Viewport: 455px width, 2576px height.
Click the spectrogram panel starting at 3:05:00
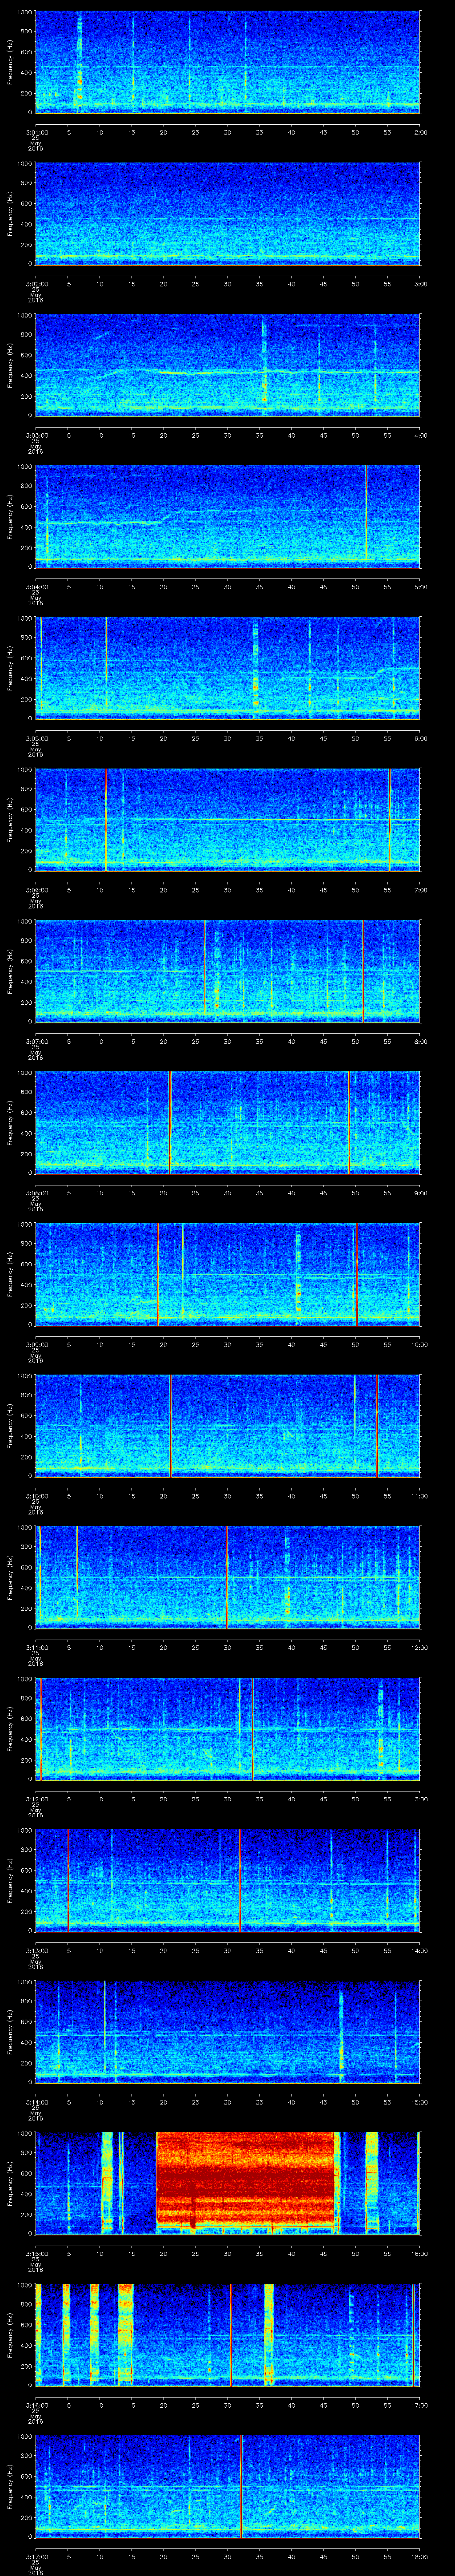click(228, 668)
